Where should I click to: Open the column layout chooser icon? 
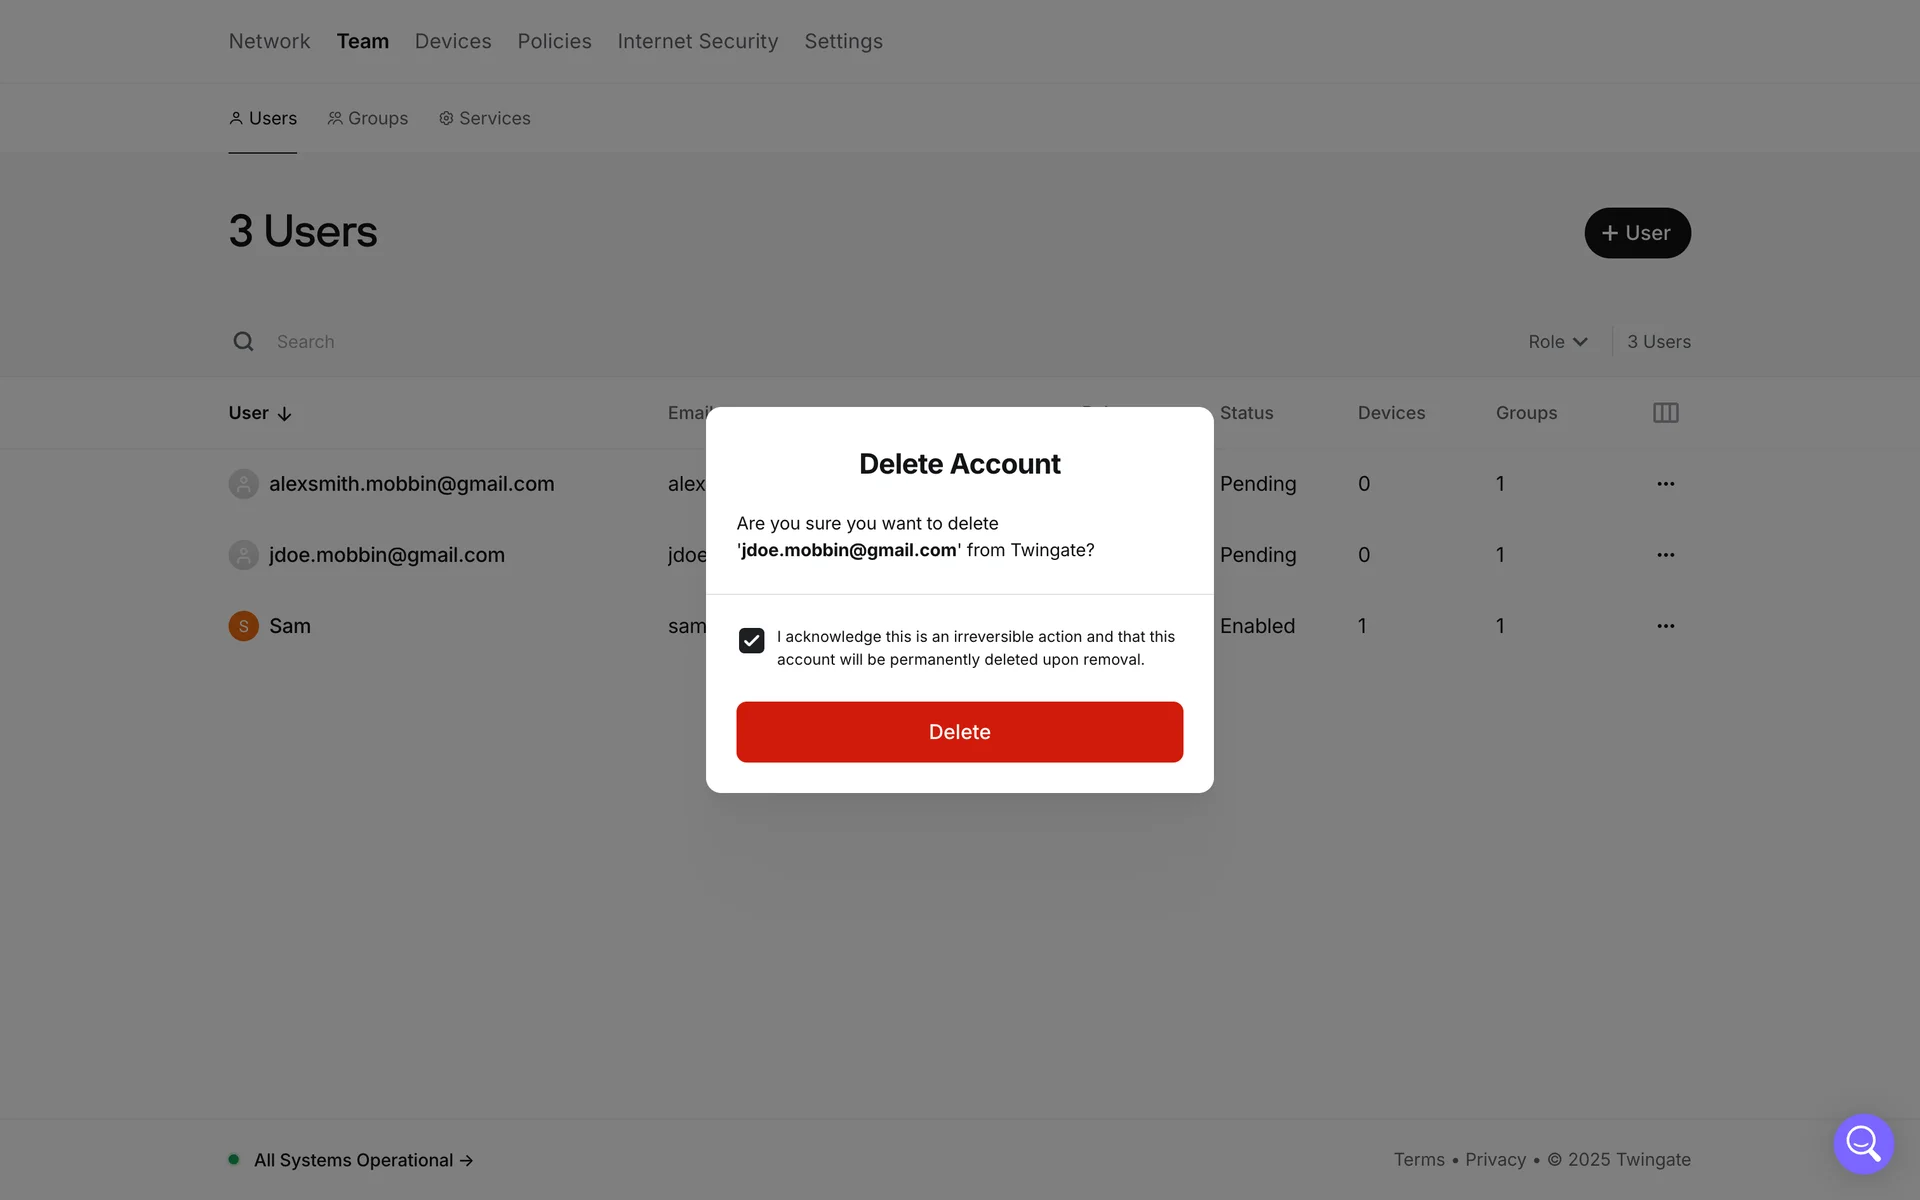click(1665, 413)
